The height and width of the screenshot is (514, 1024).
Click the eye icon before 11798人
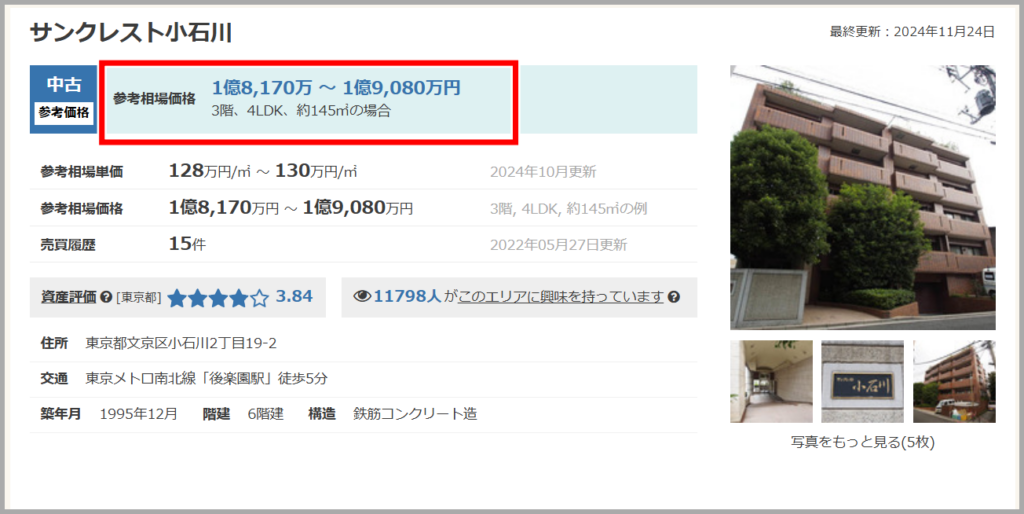362,297
